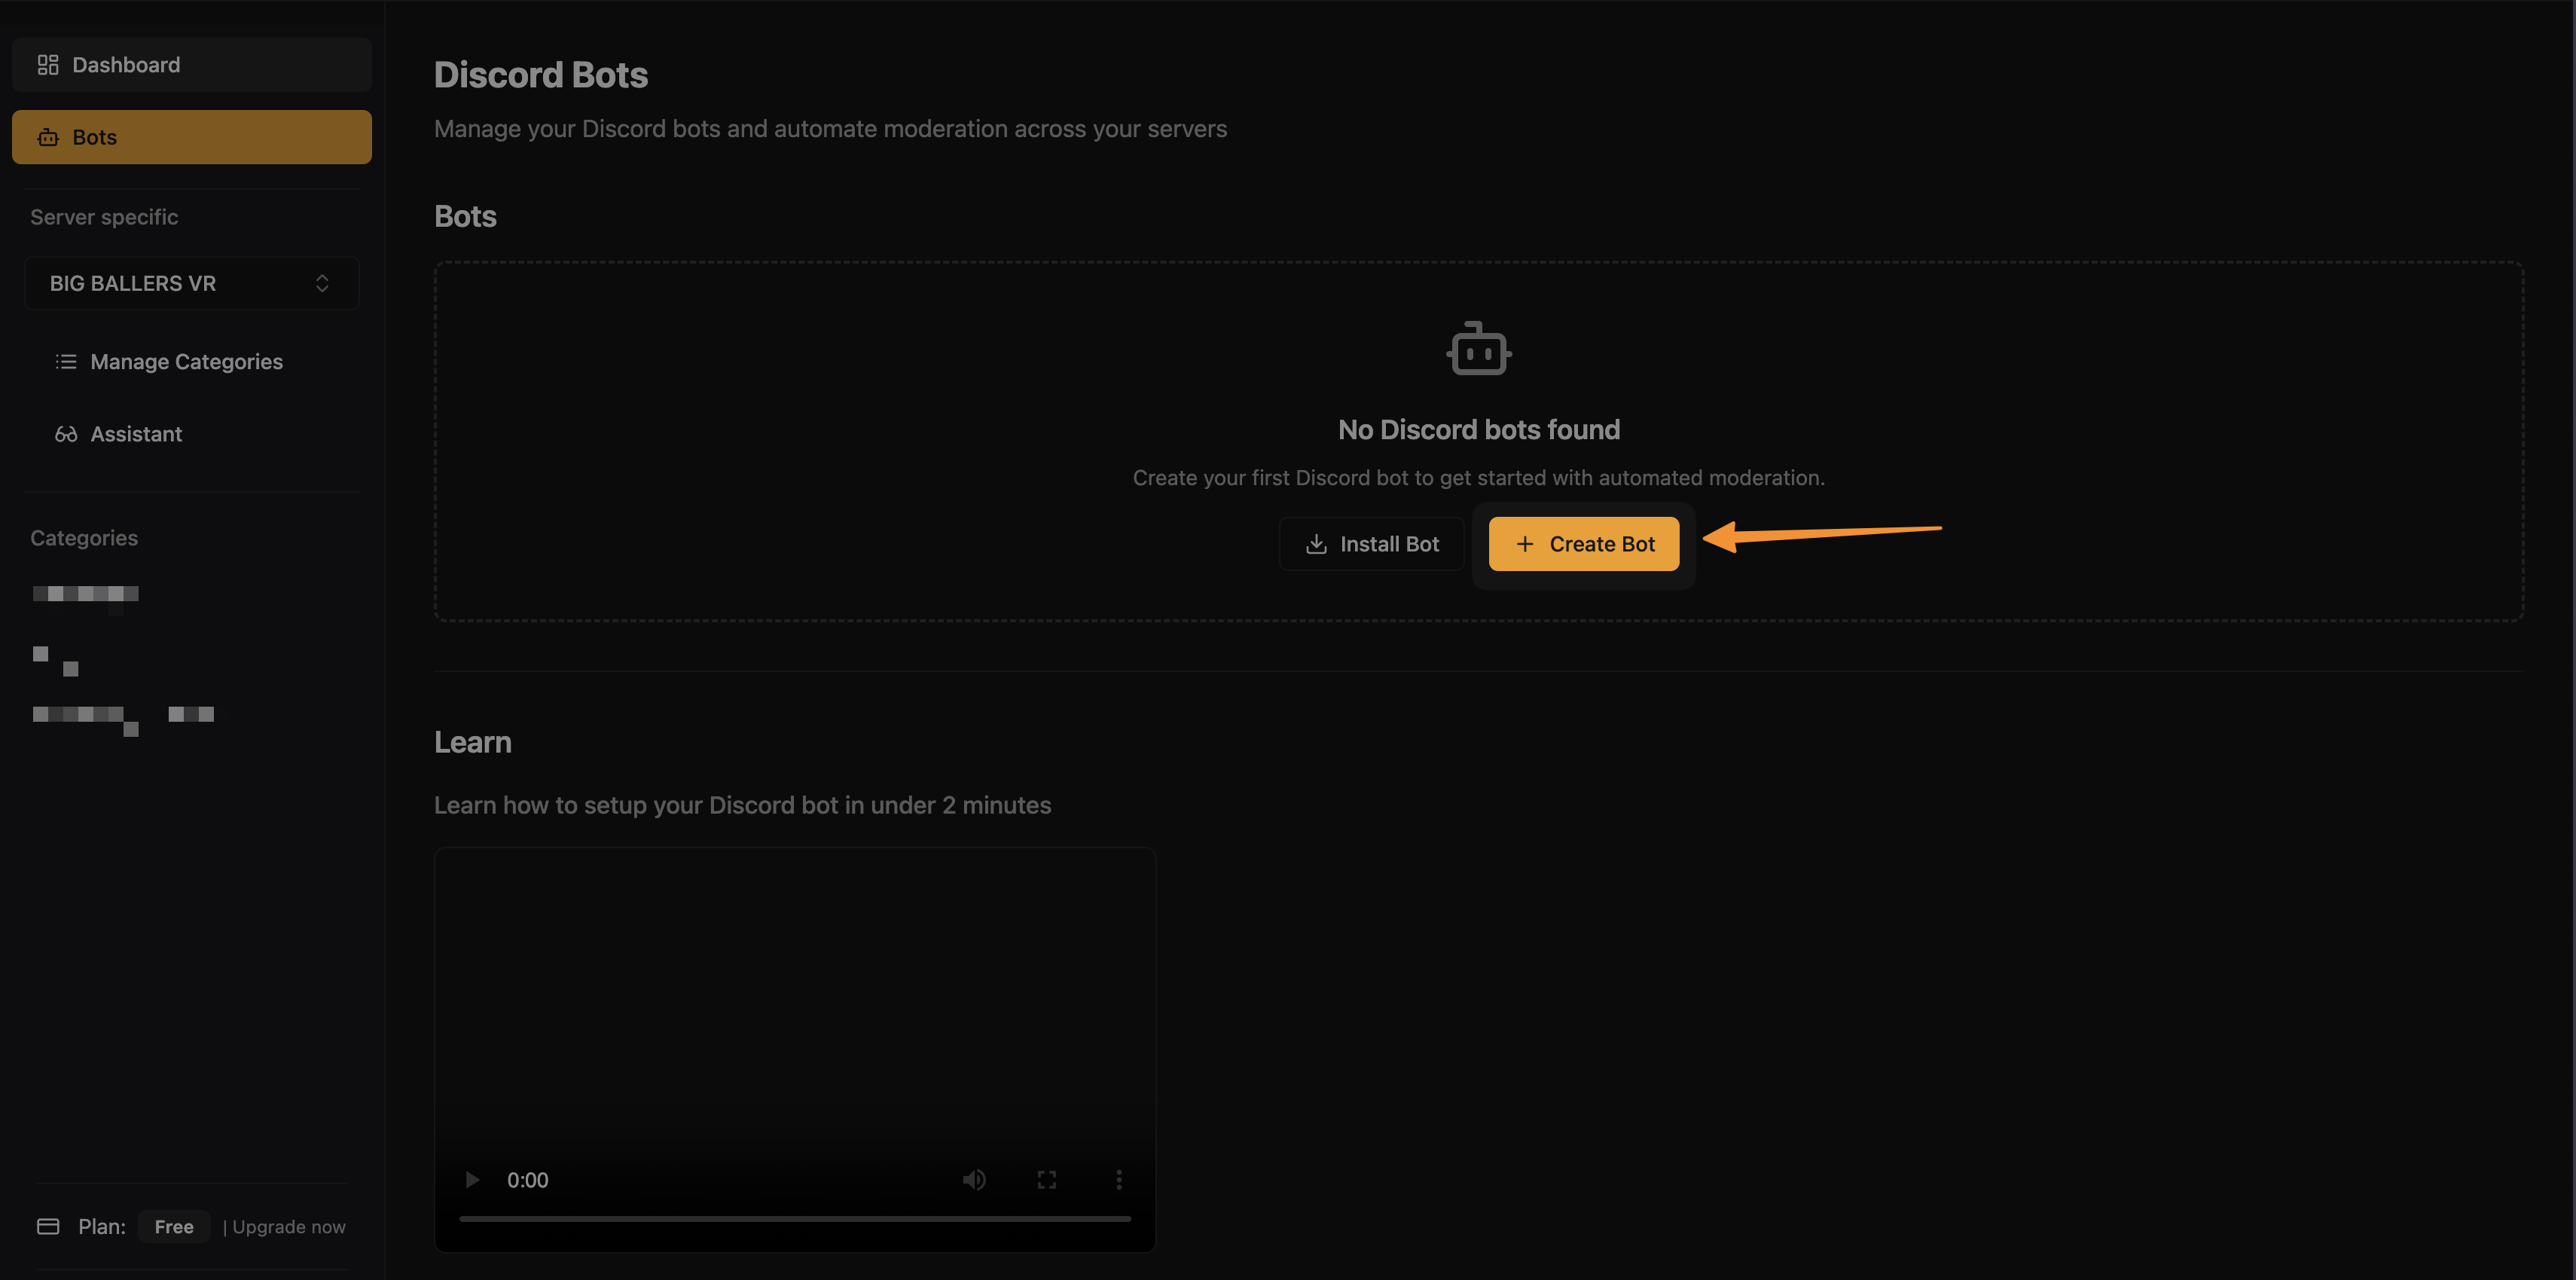Enter fullscreen on the tutorial video
The image size is (2576, 1280).
point(1047,1179)
